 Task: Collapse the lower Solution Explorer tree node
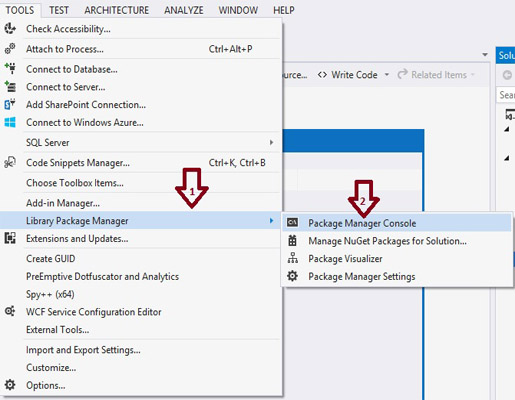[507, 158]
